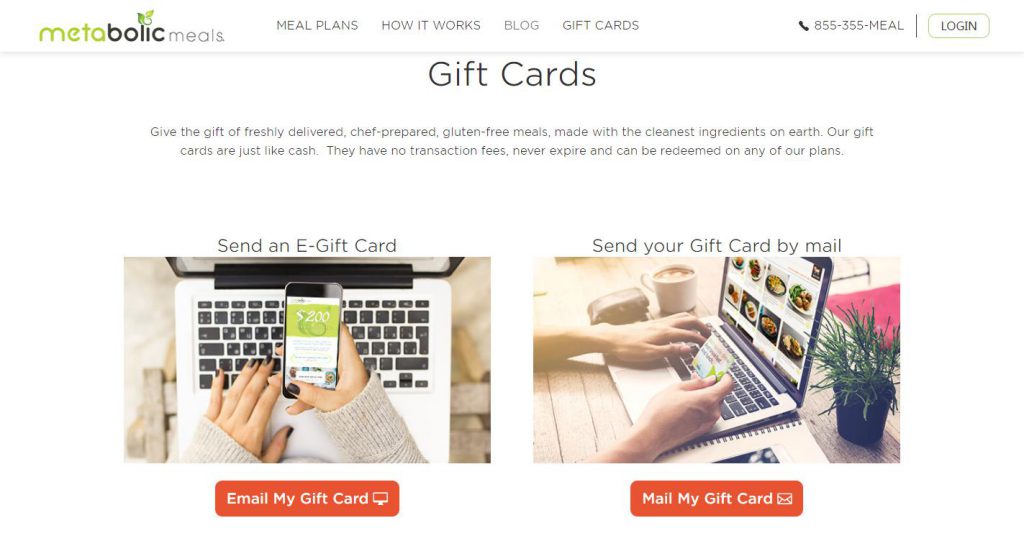Viewport: 1024px width, 559px height.
Task: Click the Login button
Action: [959, 26]
